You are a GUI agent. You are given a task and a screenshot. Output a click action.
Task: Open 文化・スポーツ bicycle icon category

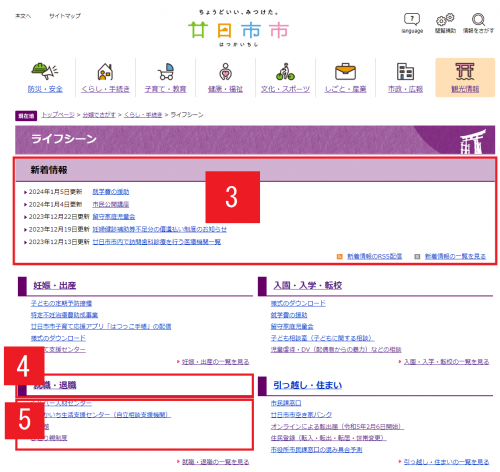(x=285, y=77)
